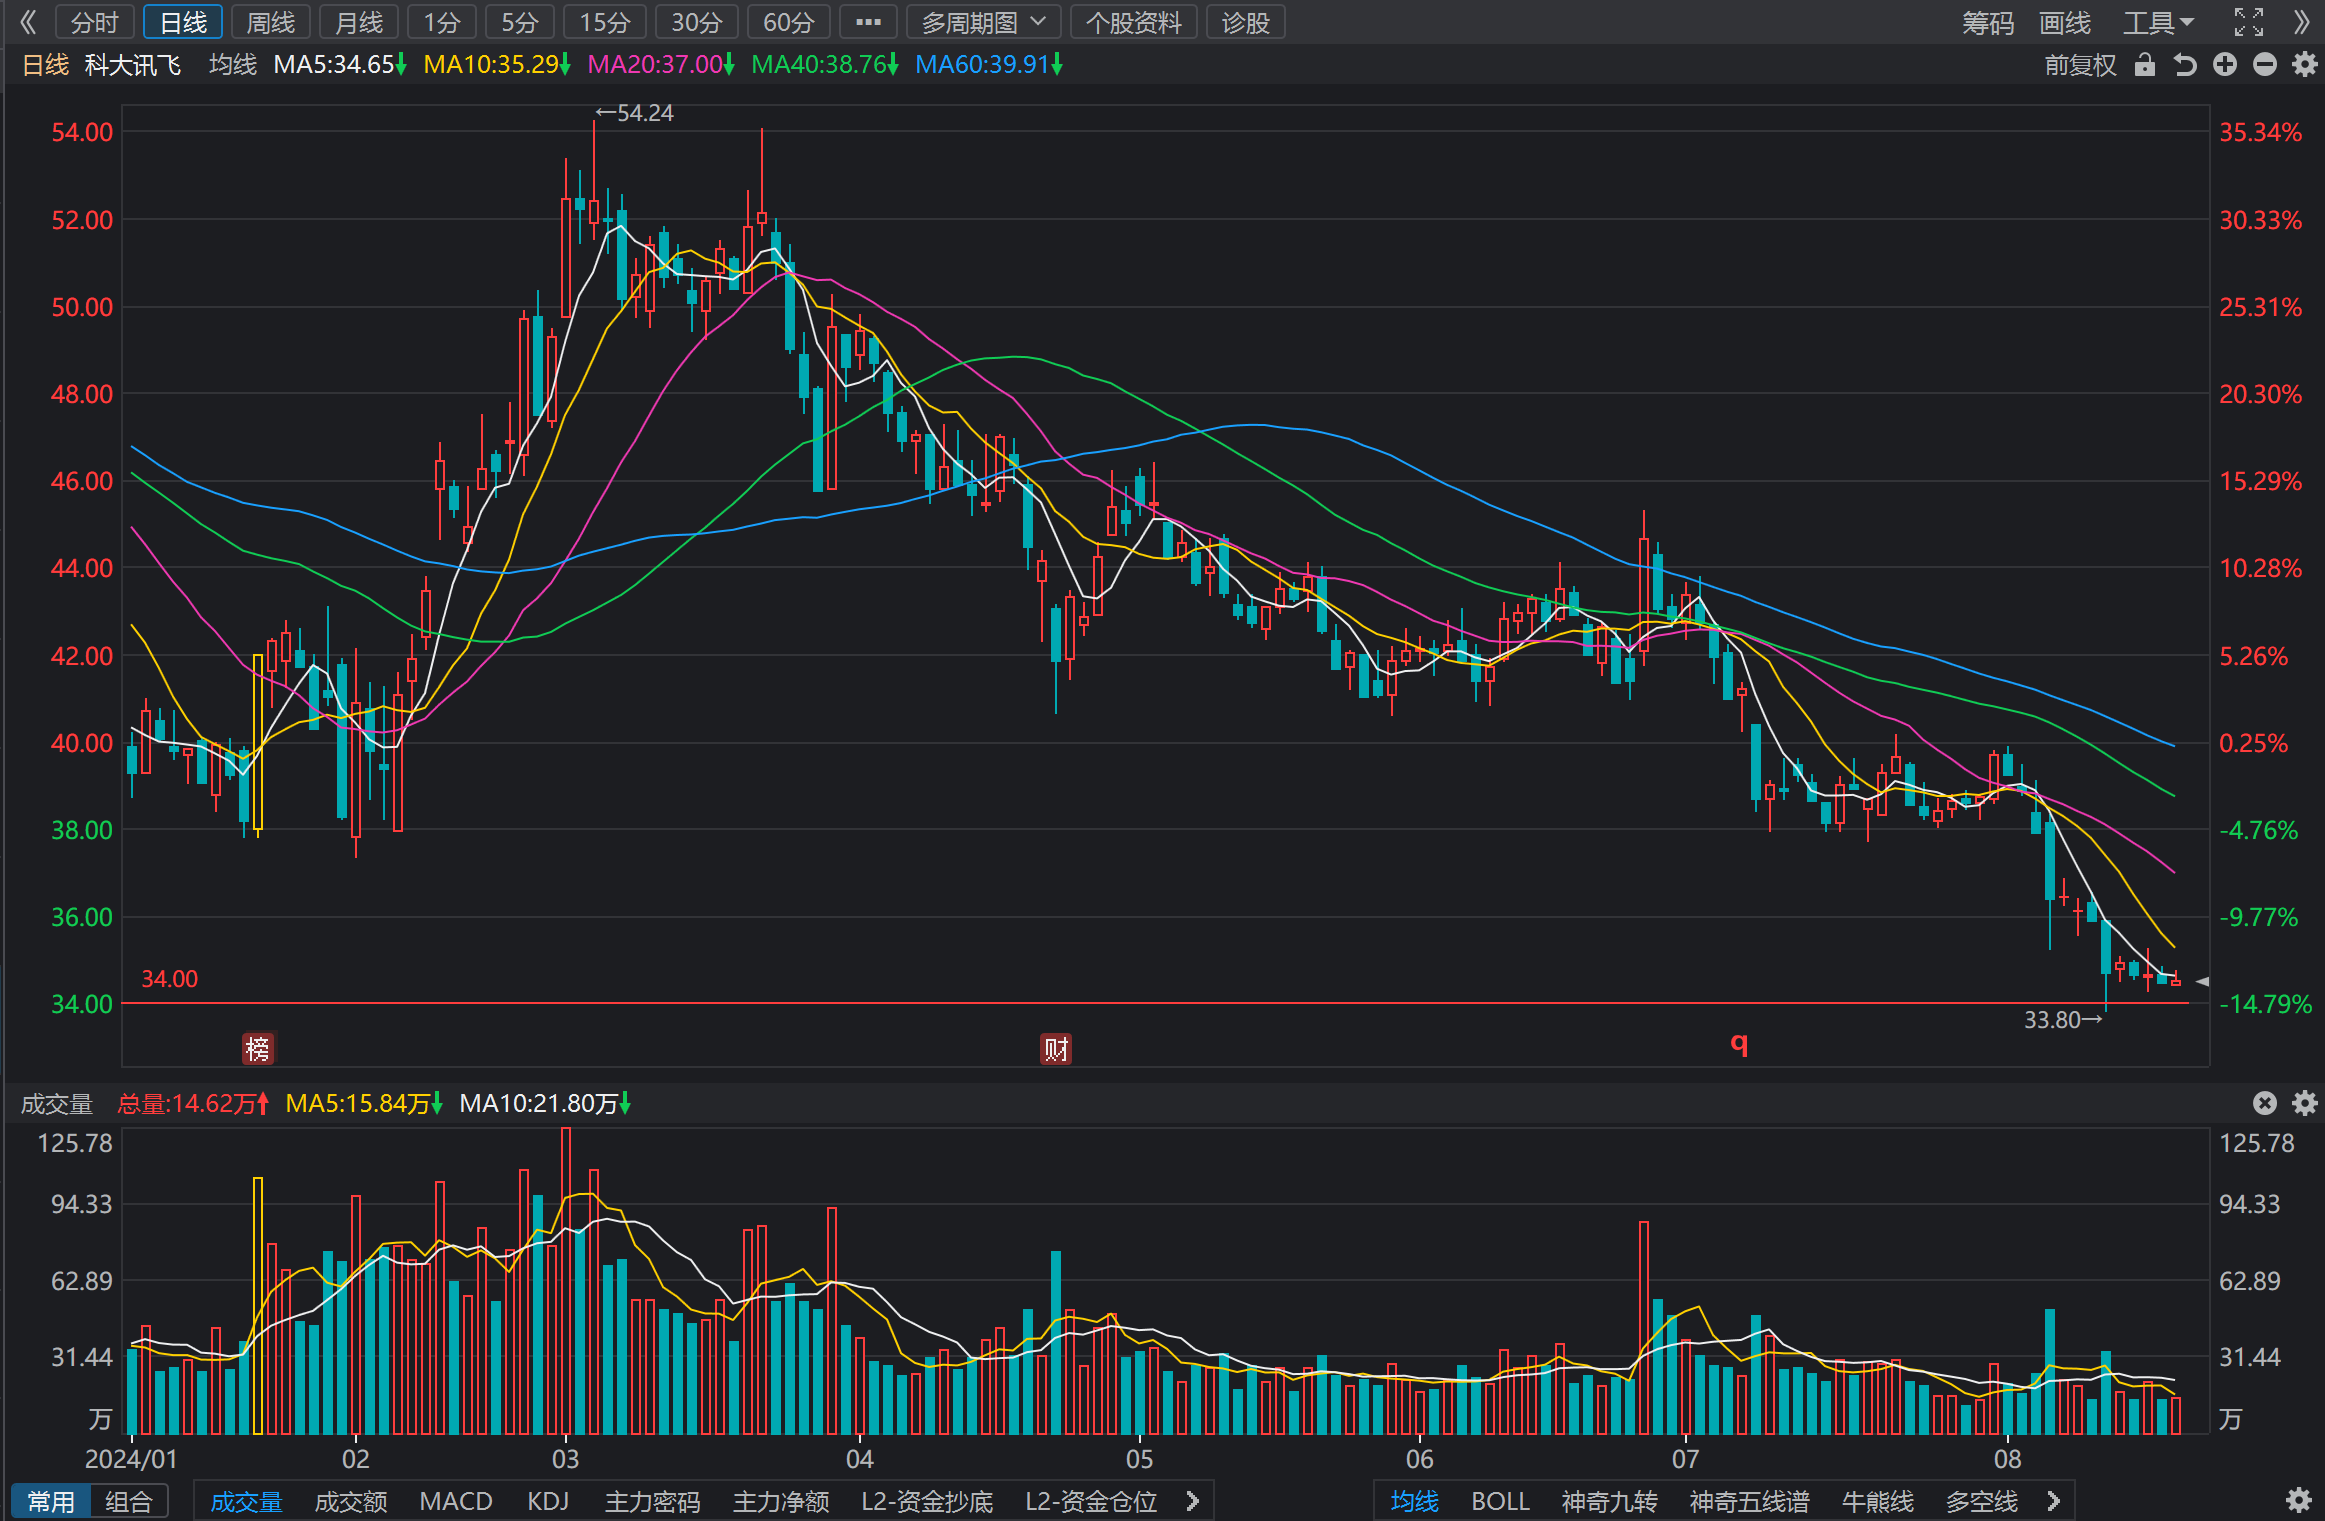Toggle 均线 overlay on main chart
The width and height of the screenshot is (2325, 1521).
click(x=1414, y=1501)
